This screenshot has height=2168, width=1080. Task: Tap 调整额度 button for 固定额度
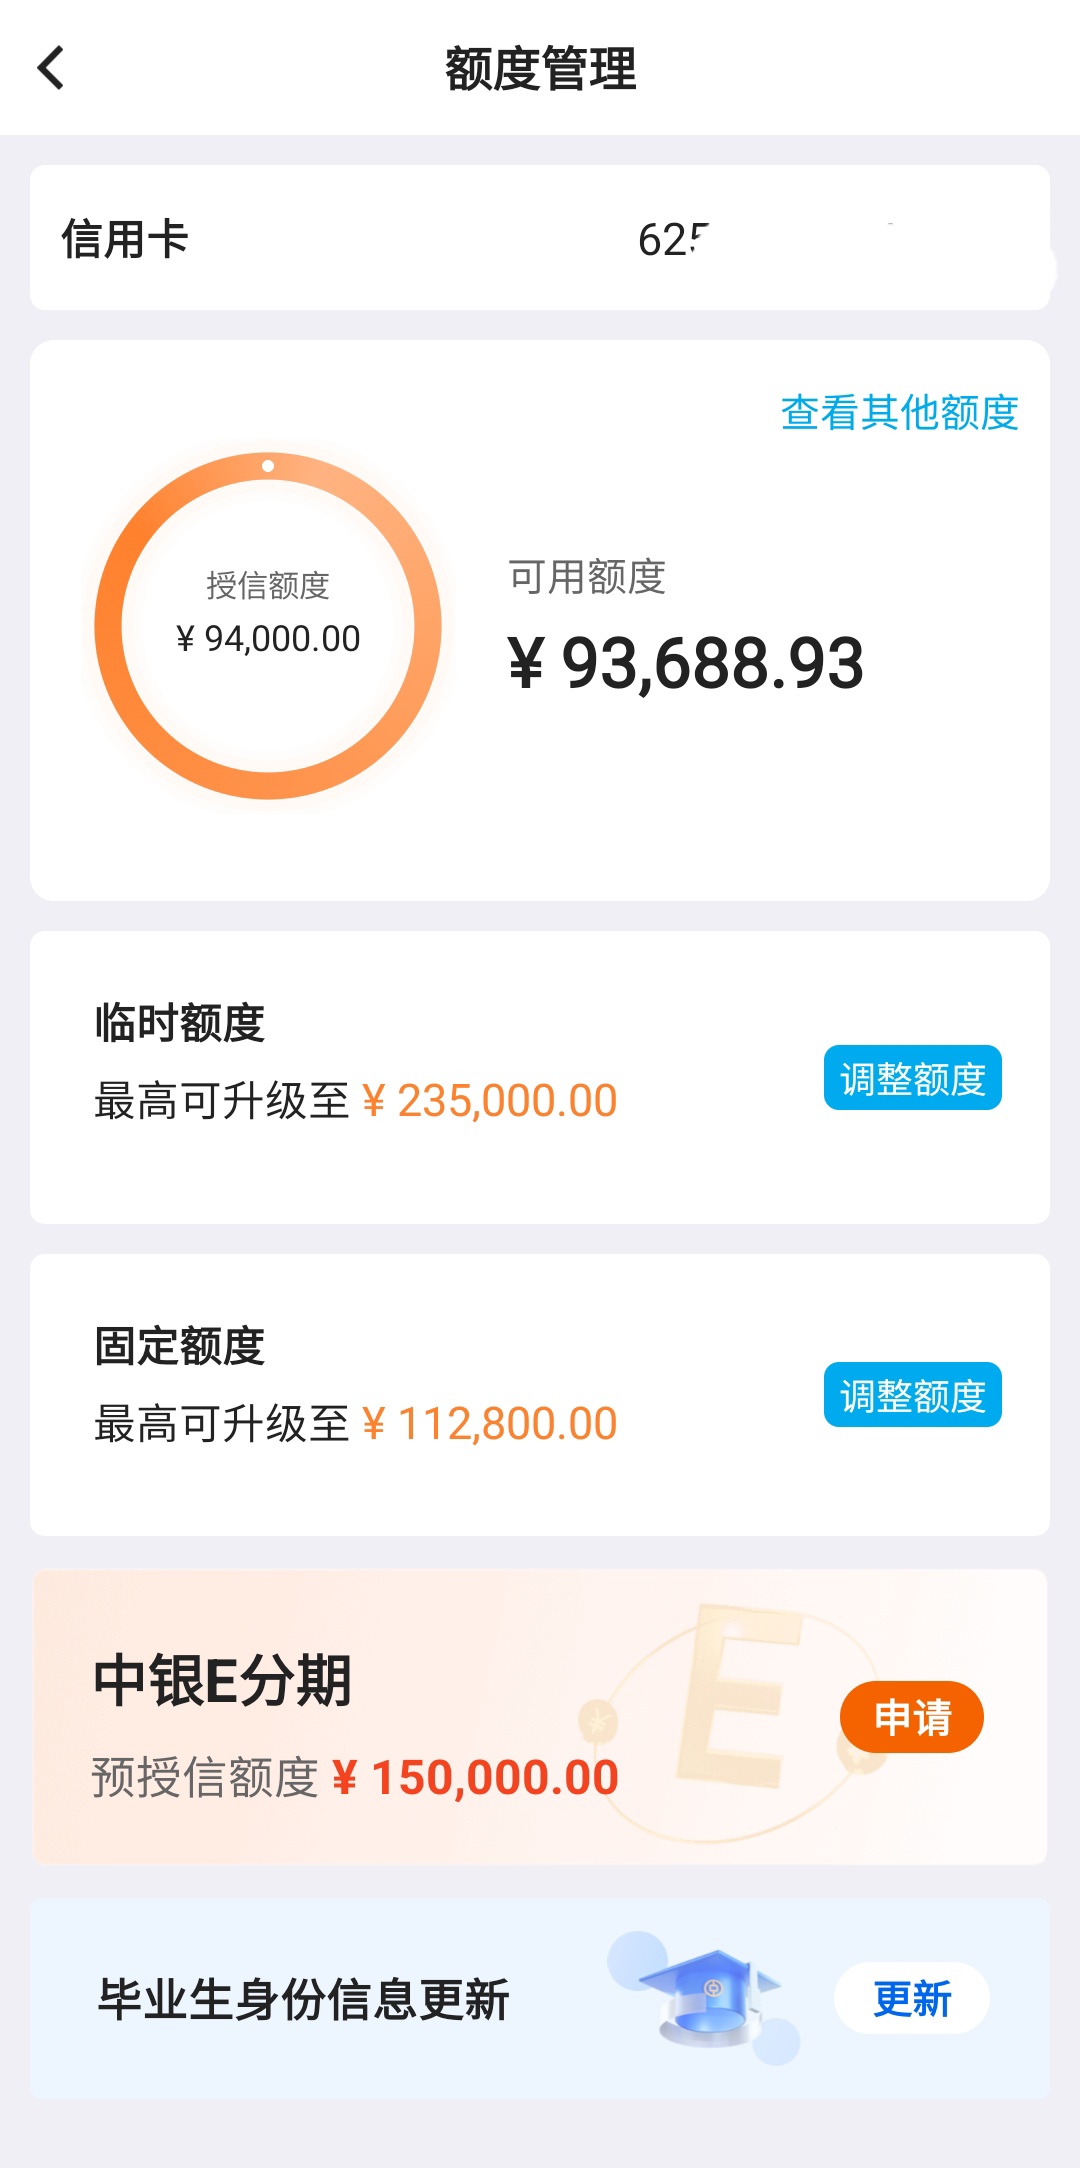tap(912, 1394)
